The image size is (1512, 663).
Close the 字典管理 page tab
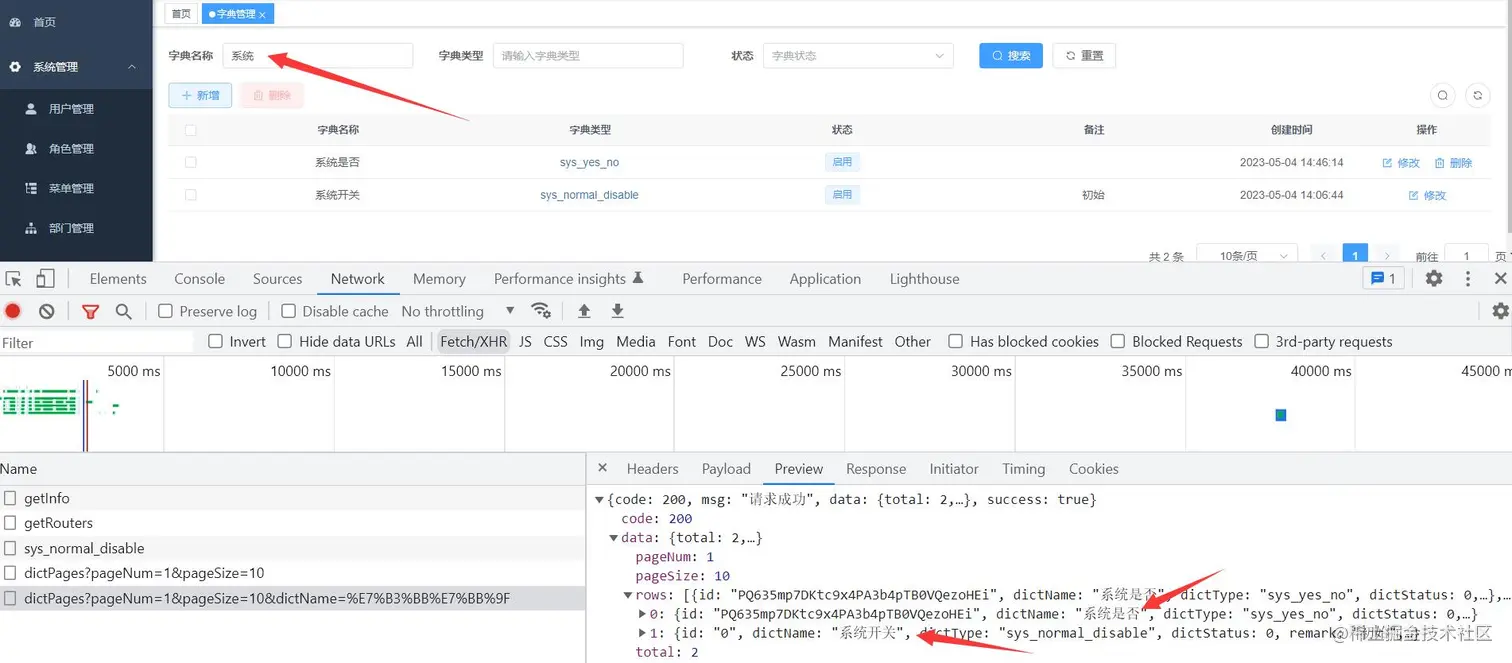pyautogui.click(x=262, y=15)
